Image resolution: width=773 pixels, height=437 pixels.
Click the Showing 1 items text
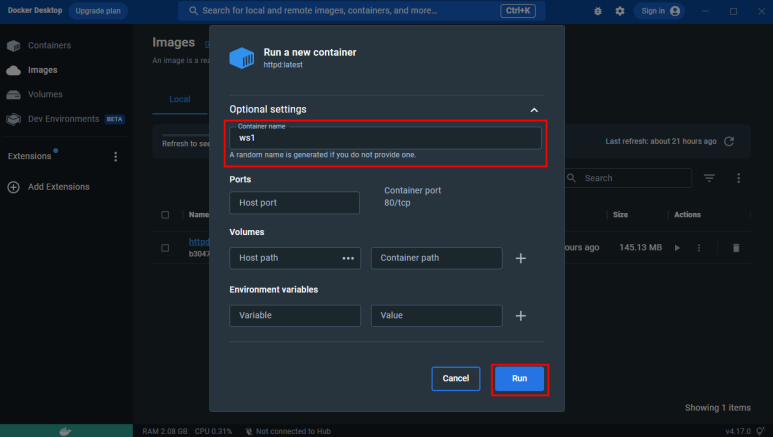click(717, 408)
